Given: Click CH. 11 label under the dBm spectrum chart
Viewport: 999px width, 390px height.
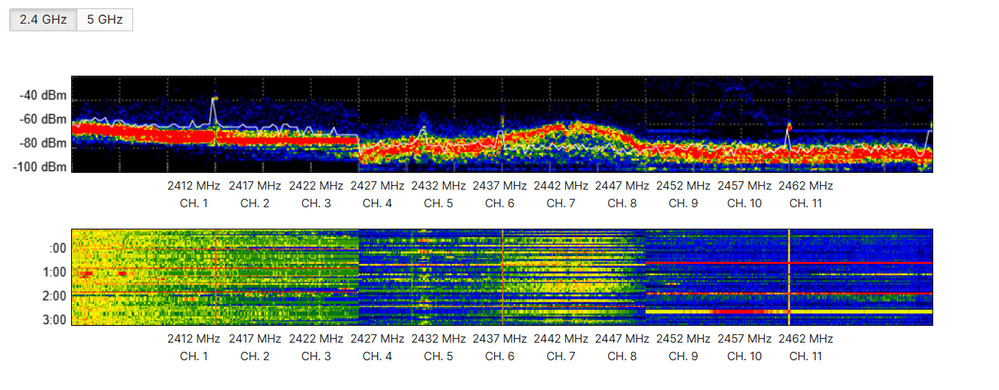Looking at the screenshot, I should [x=805, y=204].
